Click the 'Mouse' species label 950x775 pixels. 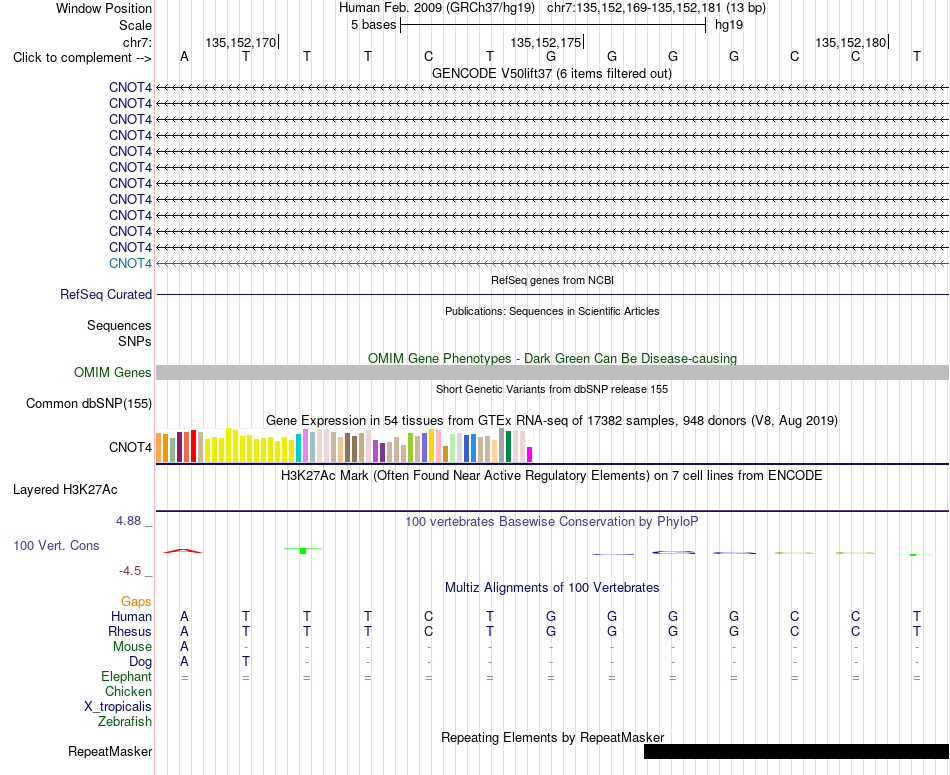click(x=132, y=647)
